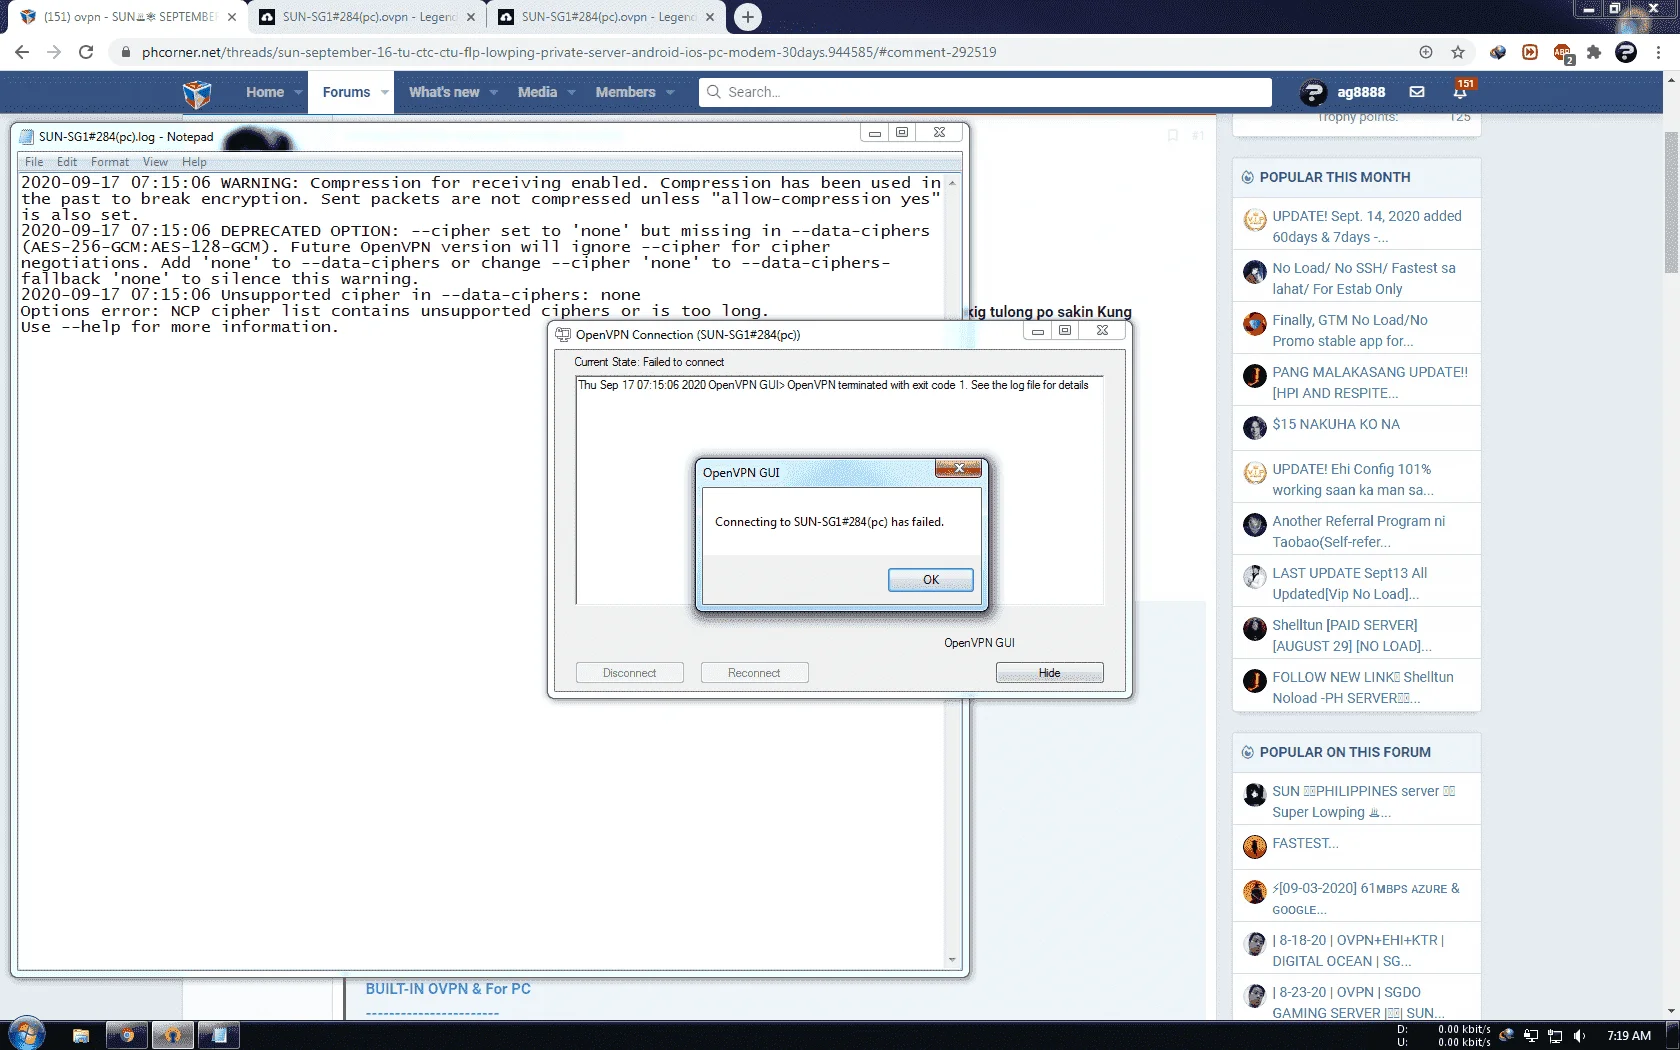The image size is (1680, 1050).
Task: Click the Hide button in the OpenVPN Connection window
Action: click(1049, 673)
